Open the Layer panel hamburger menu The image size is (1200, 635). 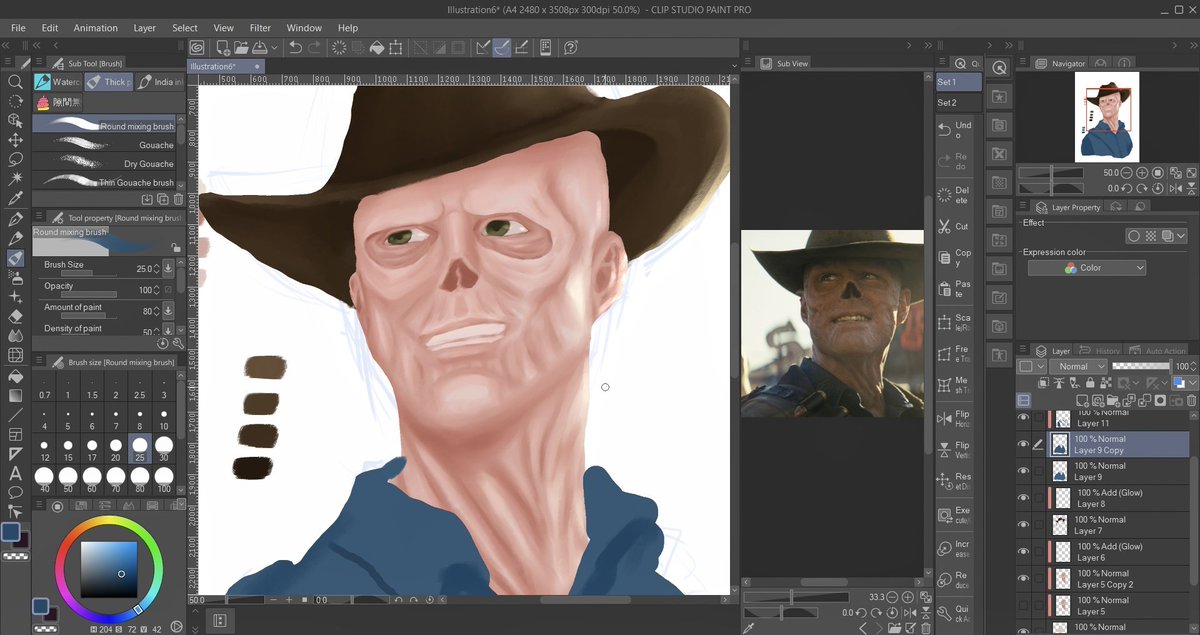1023,351
